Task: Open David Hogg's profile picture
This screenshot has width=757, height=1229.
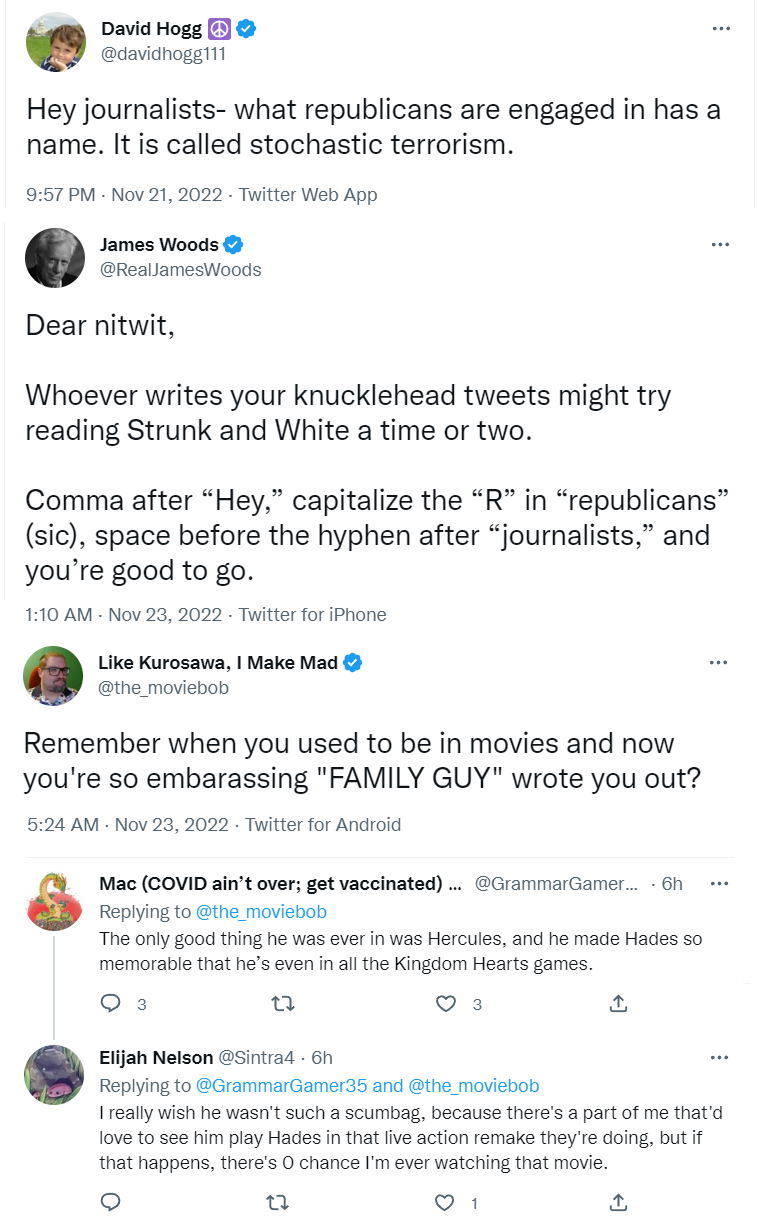Action: pyautogui.click(x=54, y=42)
